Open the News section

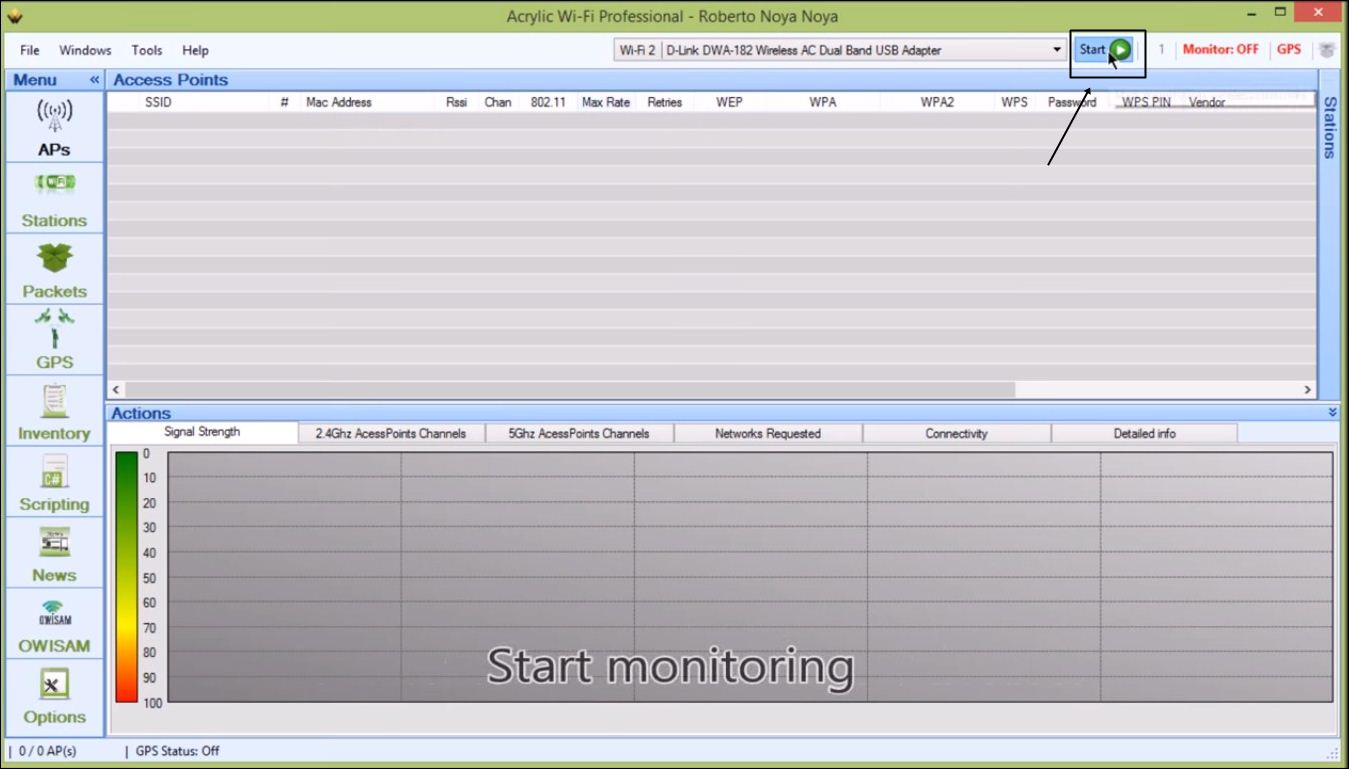[54, 554]
